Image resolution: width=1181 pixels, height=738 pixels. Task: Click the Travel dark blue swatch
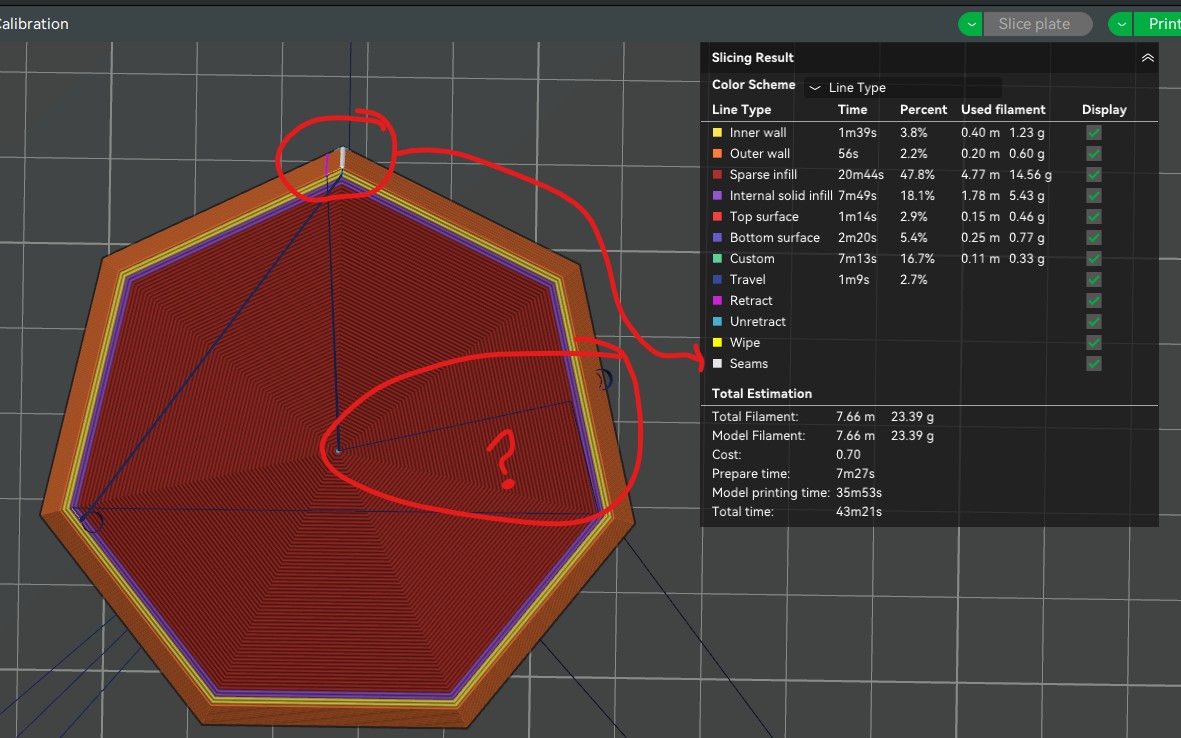tap(717, 279)
